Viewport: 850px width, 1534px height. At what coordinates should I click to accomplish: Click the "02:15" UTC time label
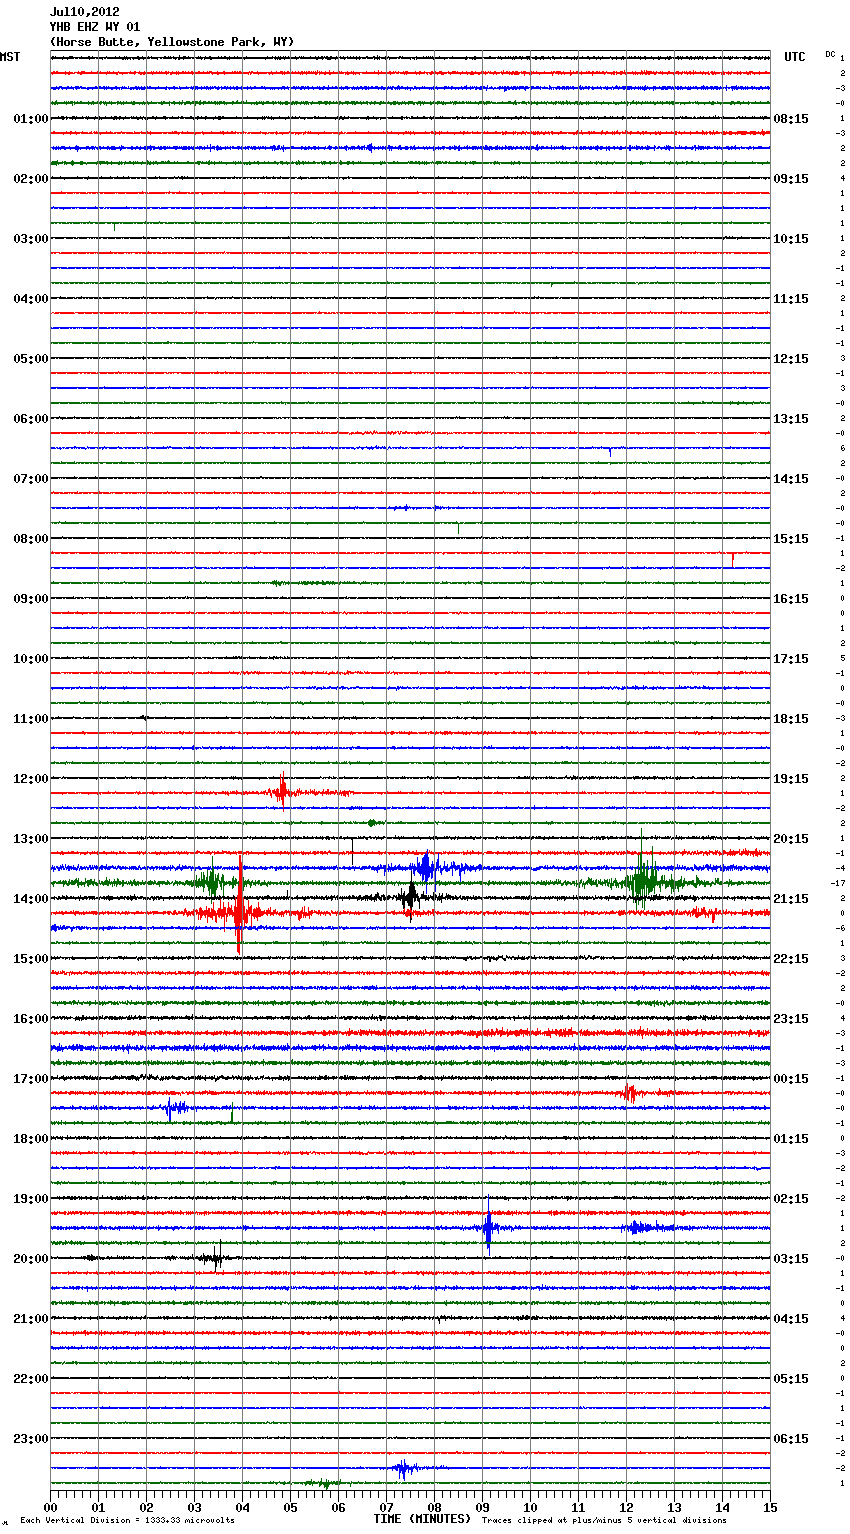point(791,1199)
